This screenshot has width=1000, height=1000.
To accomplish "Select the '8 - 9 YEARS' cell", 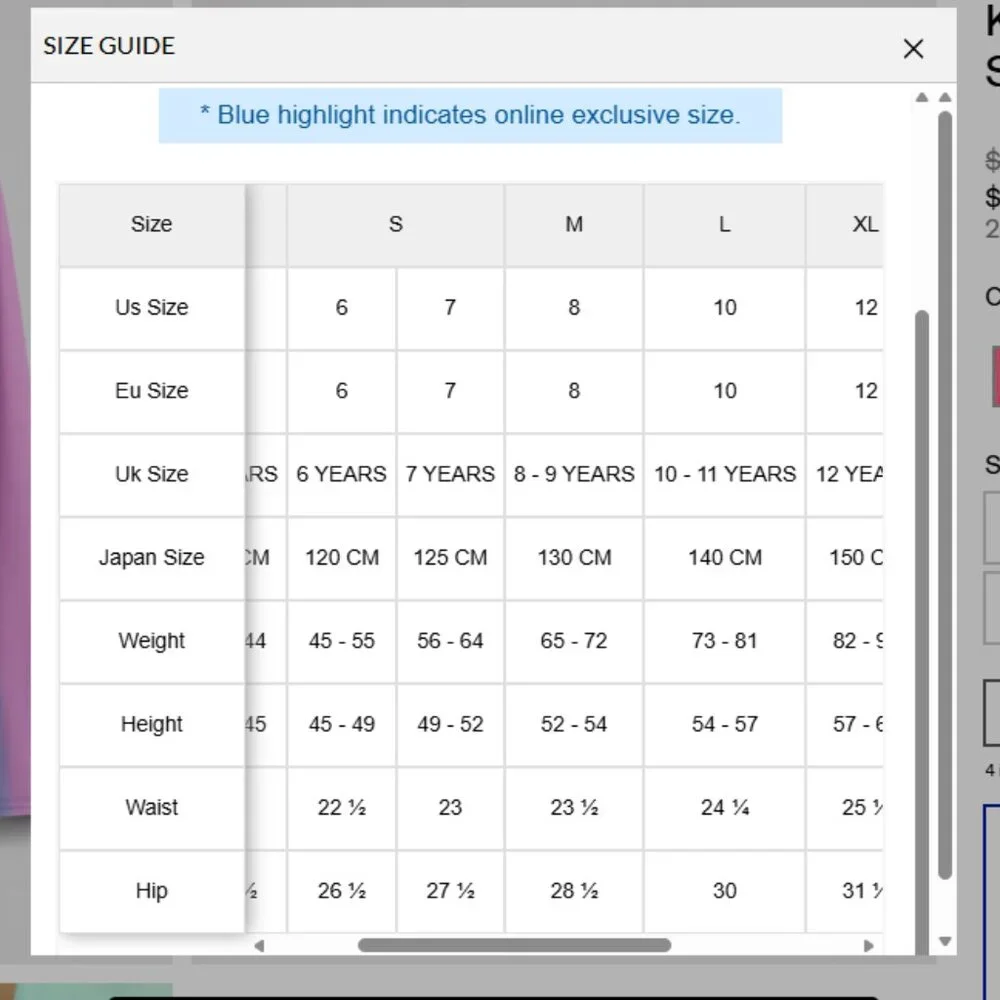I will pos(574,474).
